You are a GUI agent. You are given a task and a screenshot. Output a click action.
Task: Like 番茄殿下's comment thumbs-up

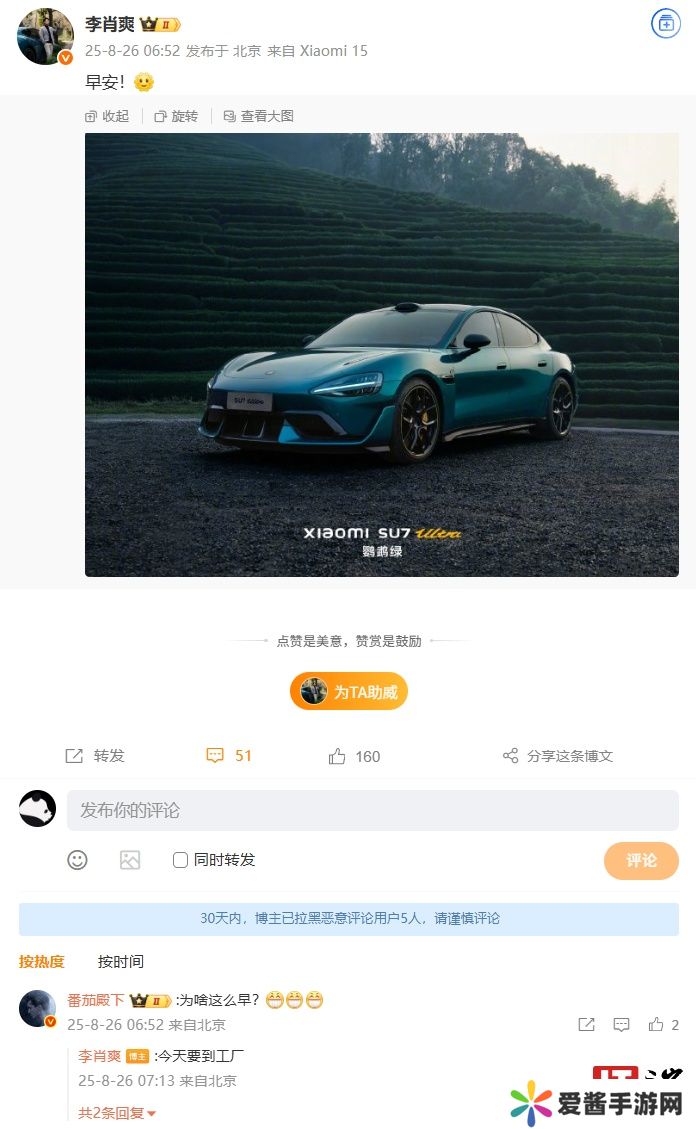point(656,1024)
